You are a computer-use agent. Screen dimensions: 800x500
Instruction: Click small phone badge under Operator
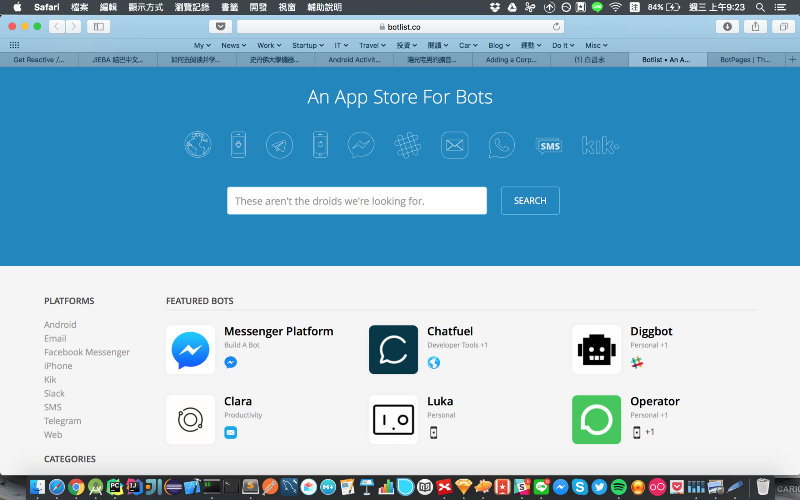pyautogui.click(x=637, y=432)
